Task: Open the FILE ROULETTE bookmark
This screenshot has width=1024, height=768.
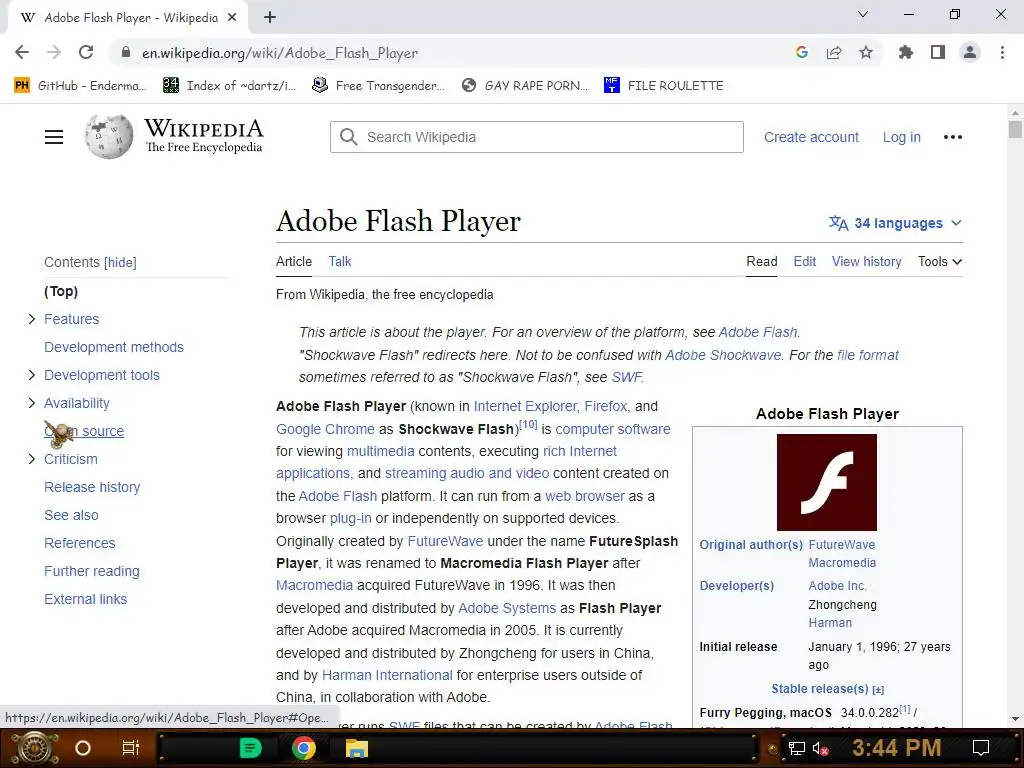Action: click(x=664, y=86)
